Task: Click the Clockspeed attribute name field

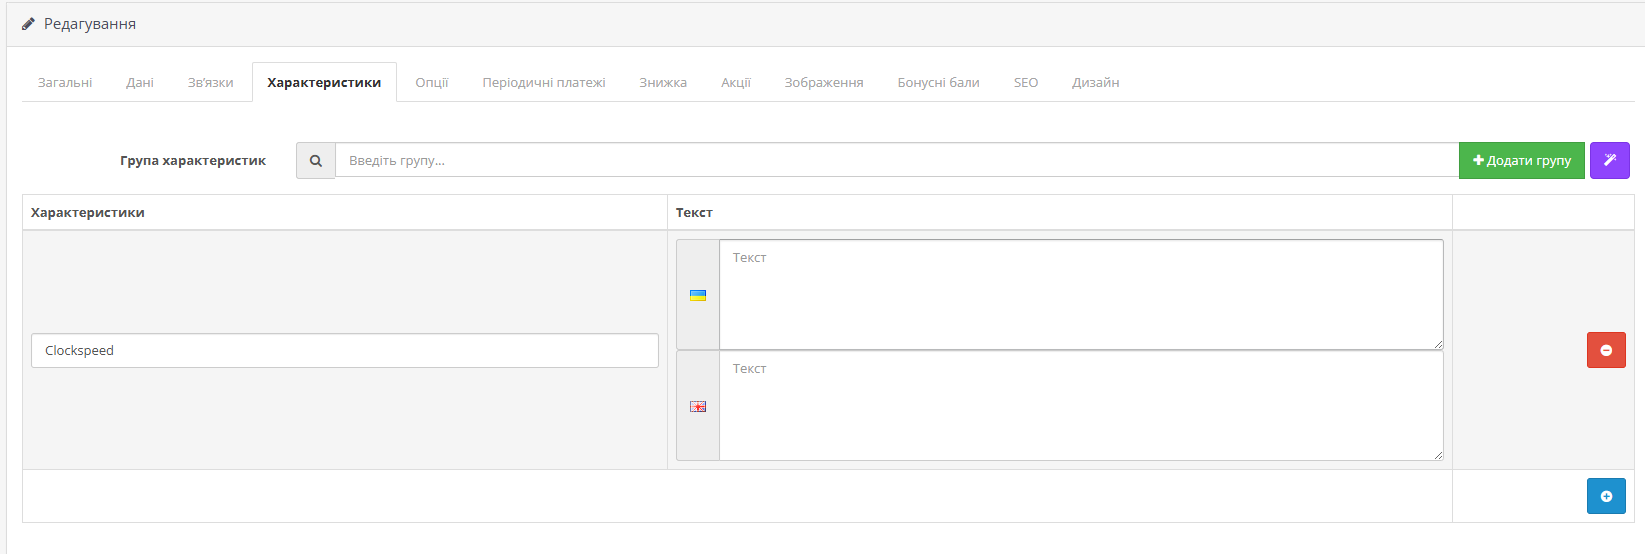Action: tap(345, 350)
